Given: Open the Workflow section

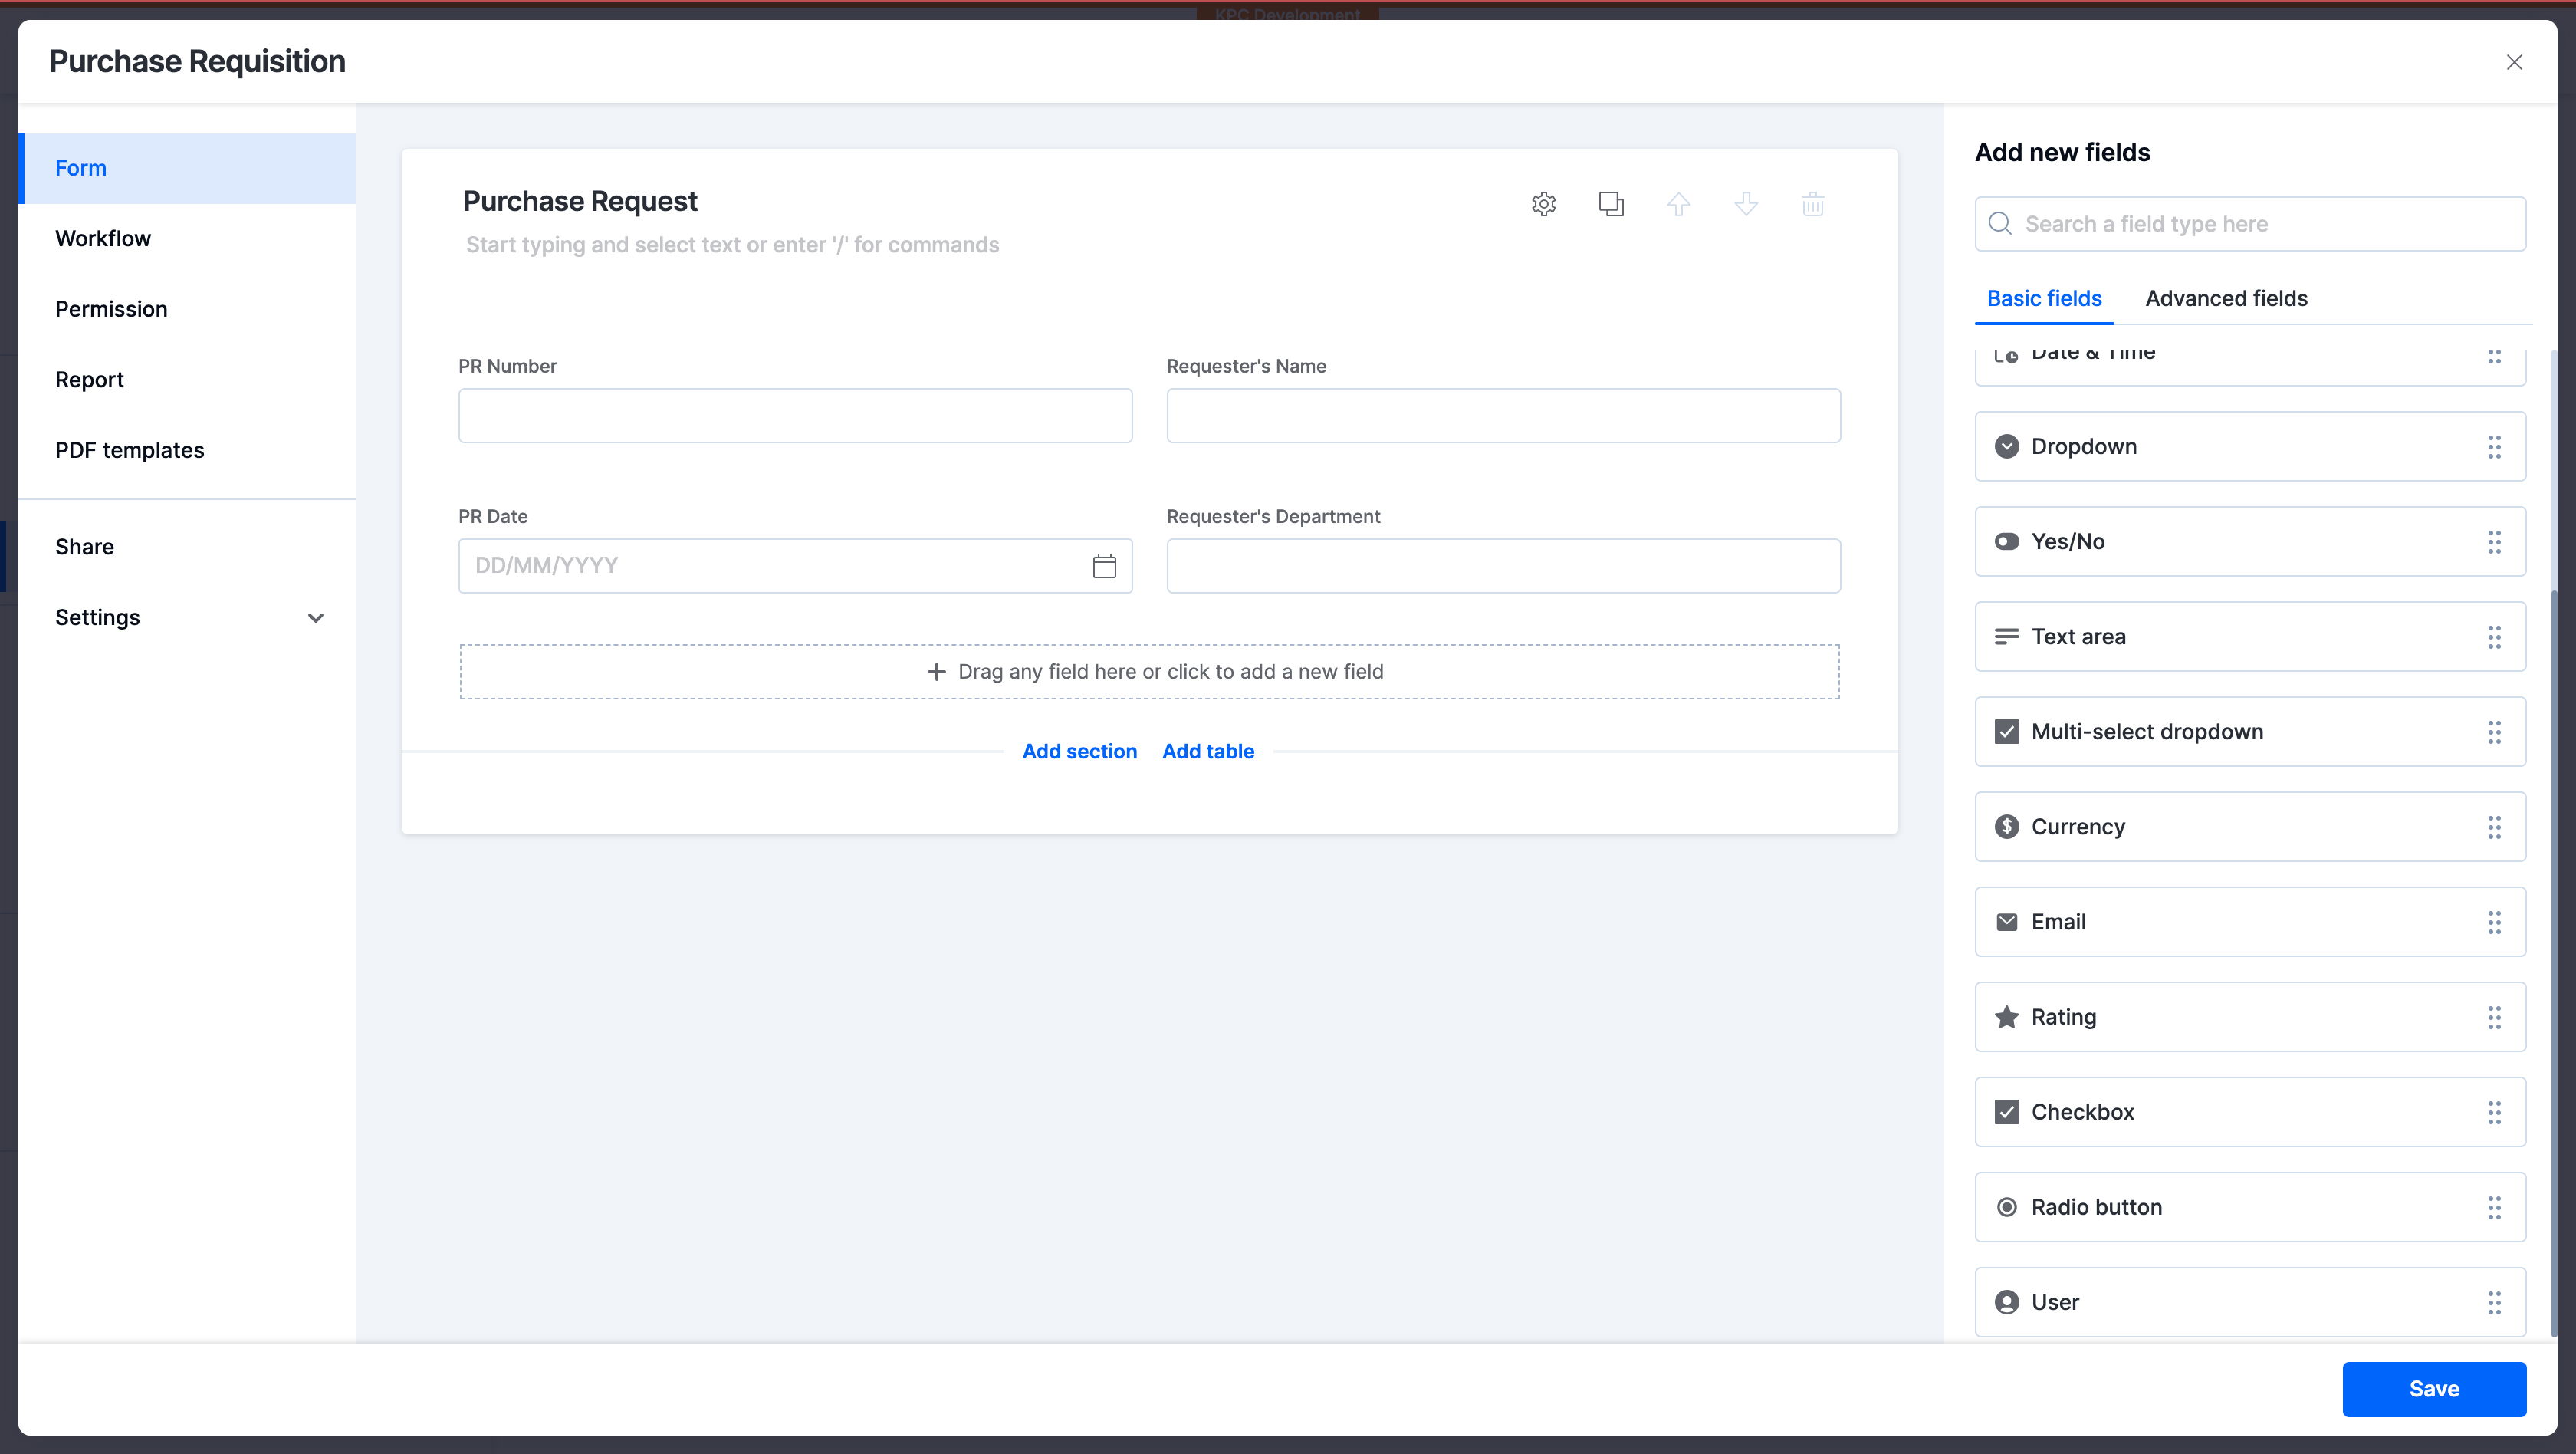Looking at the screenshot, I should tap(103, 238).
